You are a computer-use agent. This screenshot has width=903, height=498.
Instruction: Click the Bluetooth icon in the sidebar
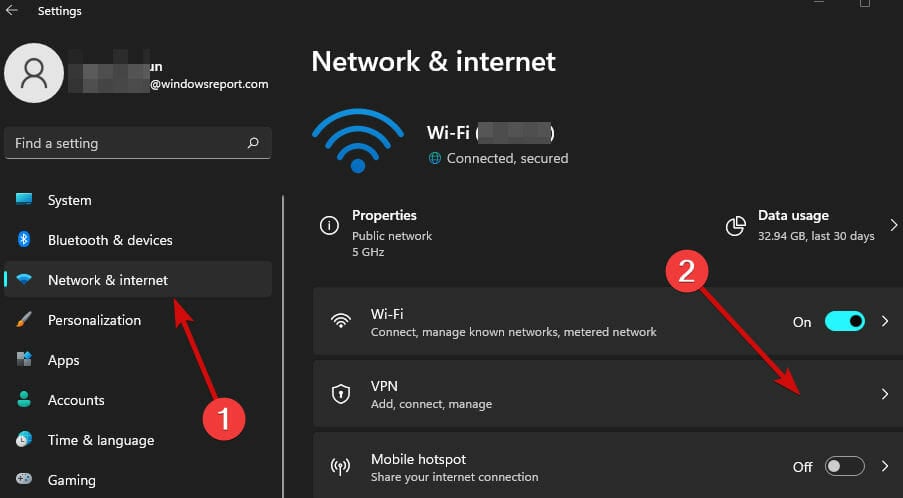point(24,240)
